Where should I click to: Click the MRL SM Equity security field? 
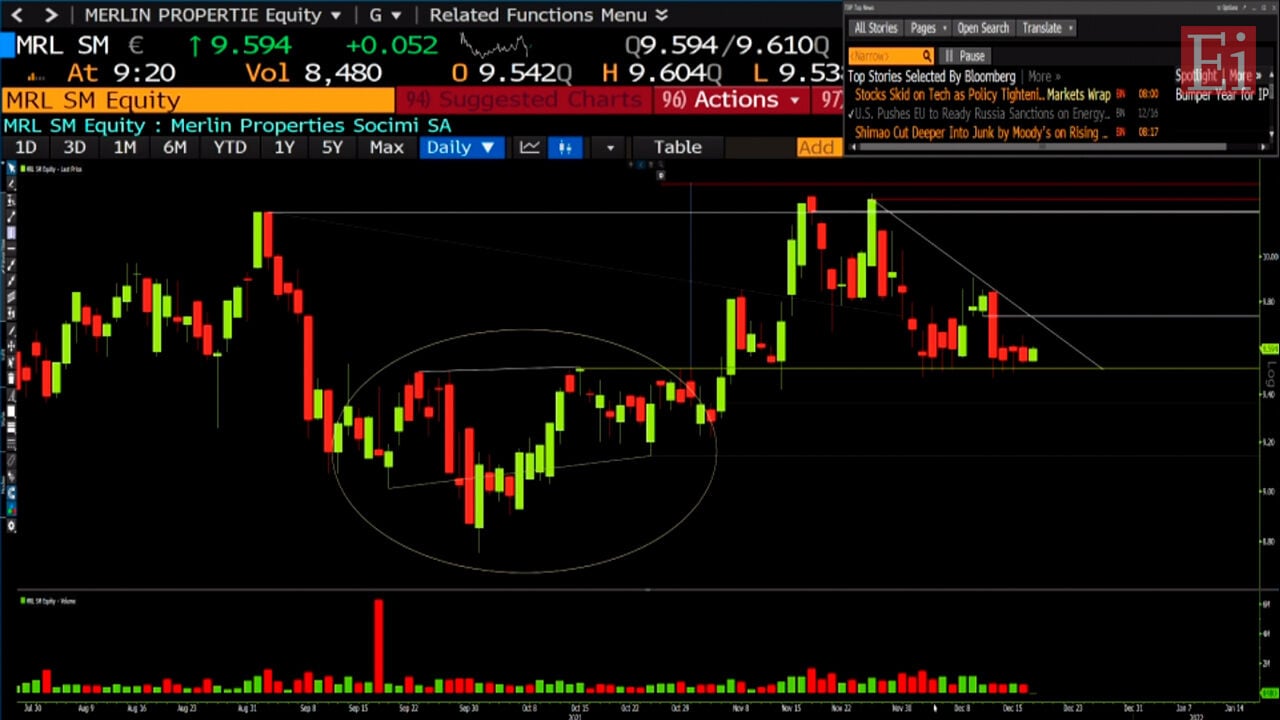point(198,100)
